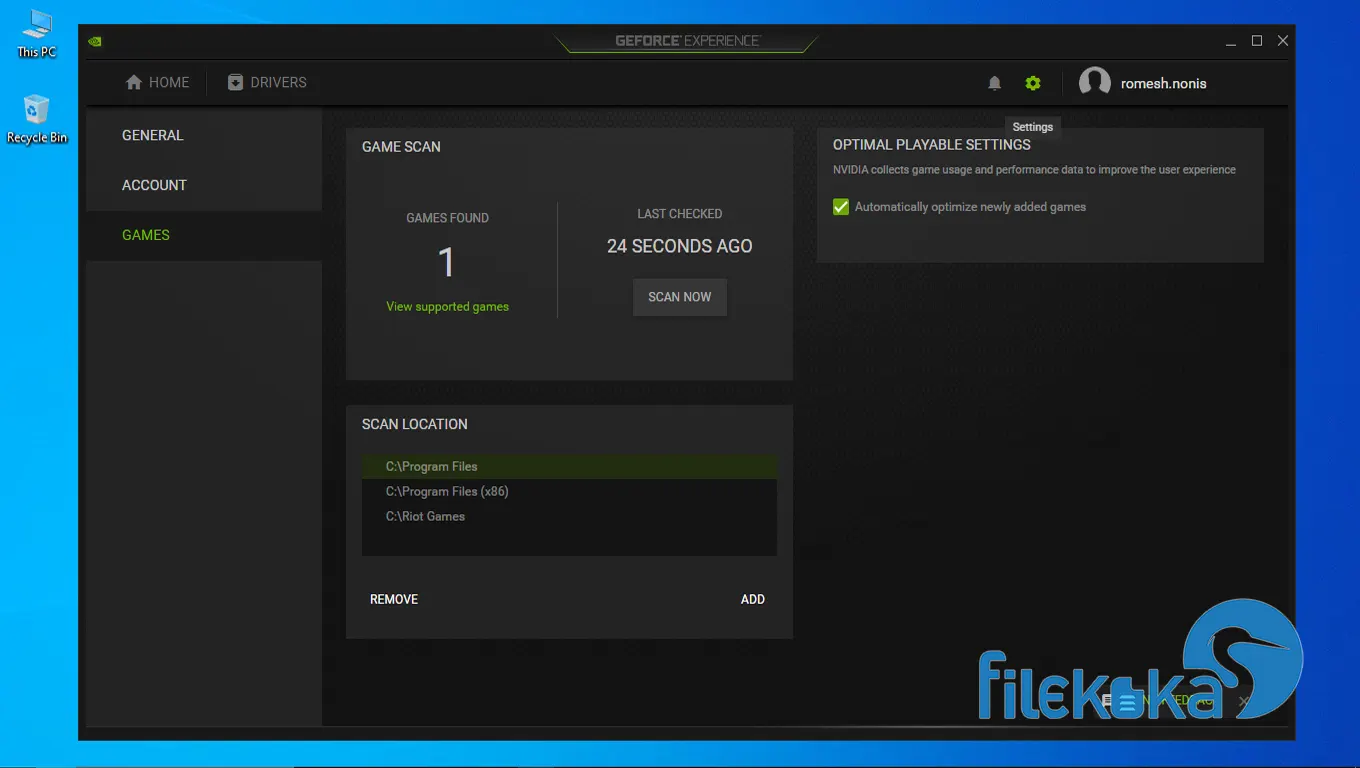Minimize the GeForce Experience window
1360x768 pixels.
click(x=1231, y=42)
